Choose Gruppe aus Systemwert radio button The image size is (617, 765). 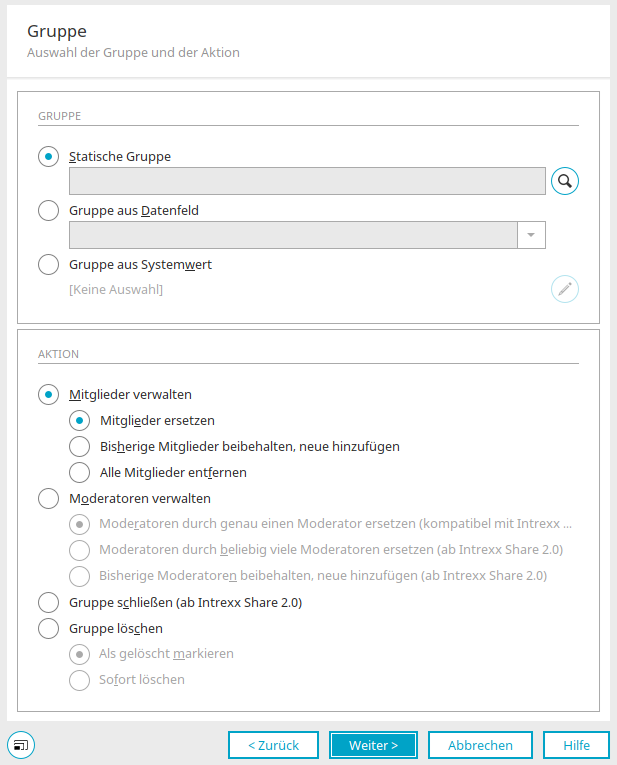click(x=48, y=264)
